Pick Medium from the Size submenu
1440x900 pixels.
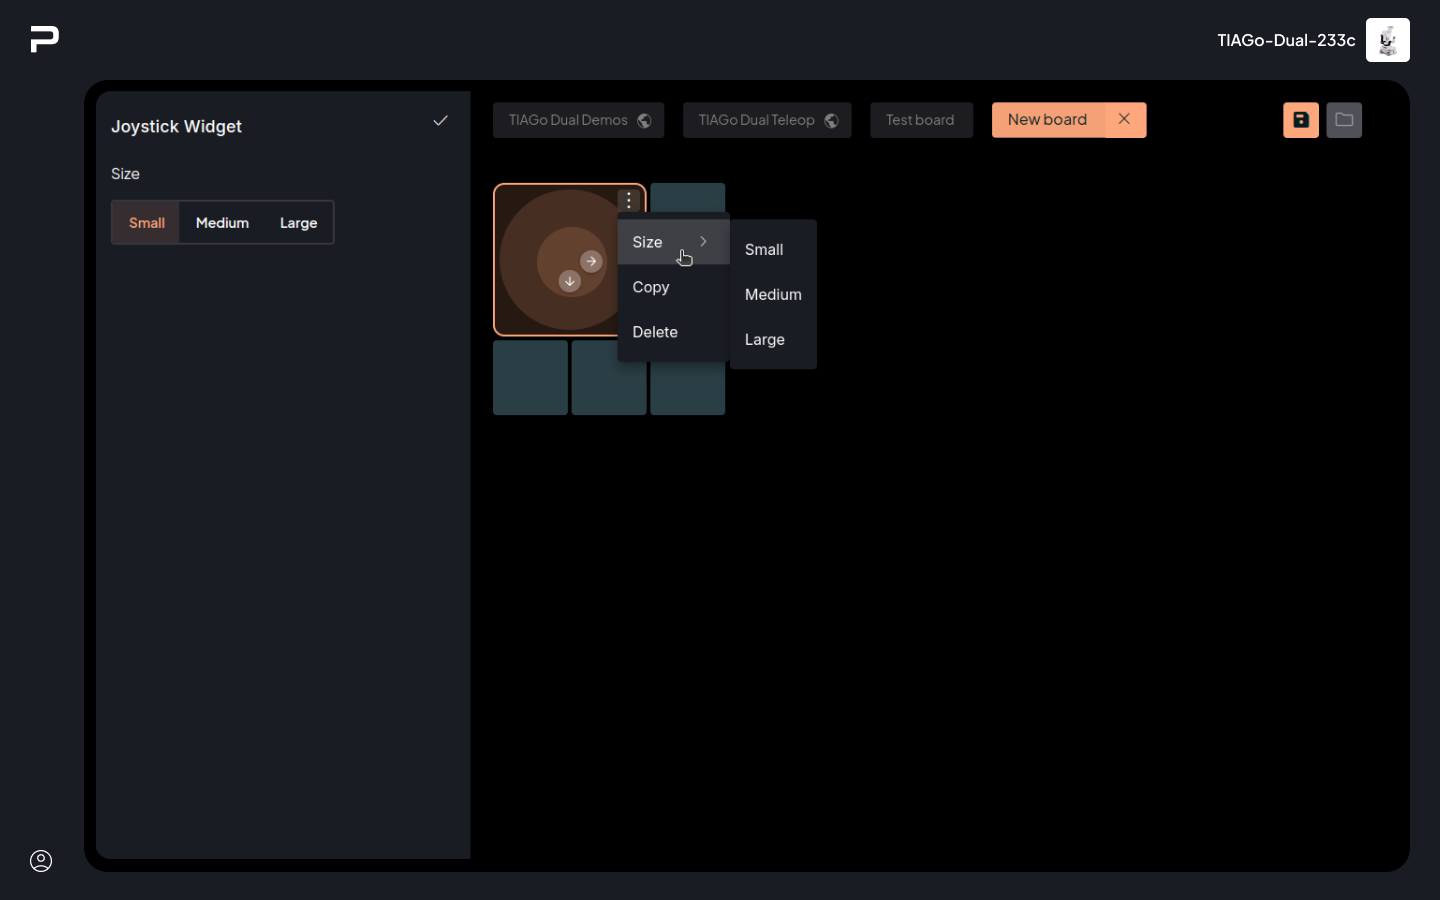tap(773, 295)
